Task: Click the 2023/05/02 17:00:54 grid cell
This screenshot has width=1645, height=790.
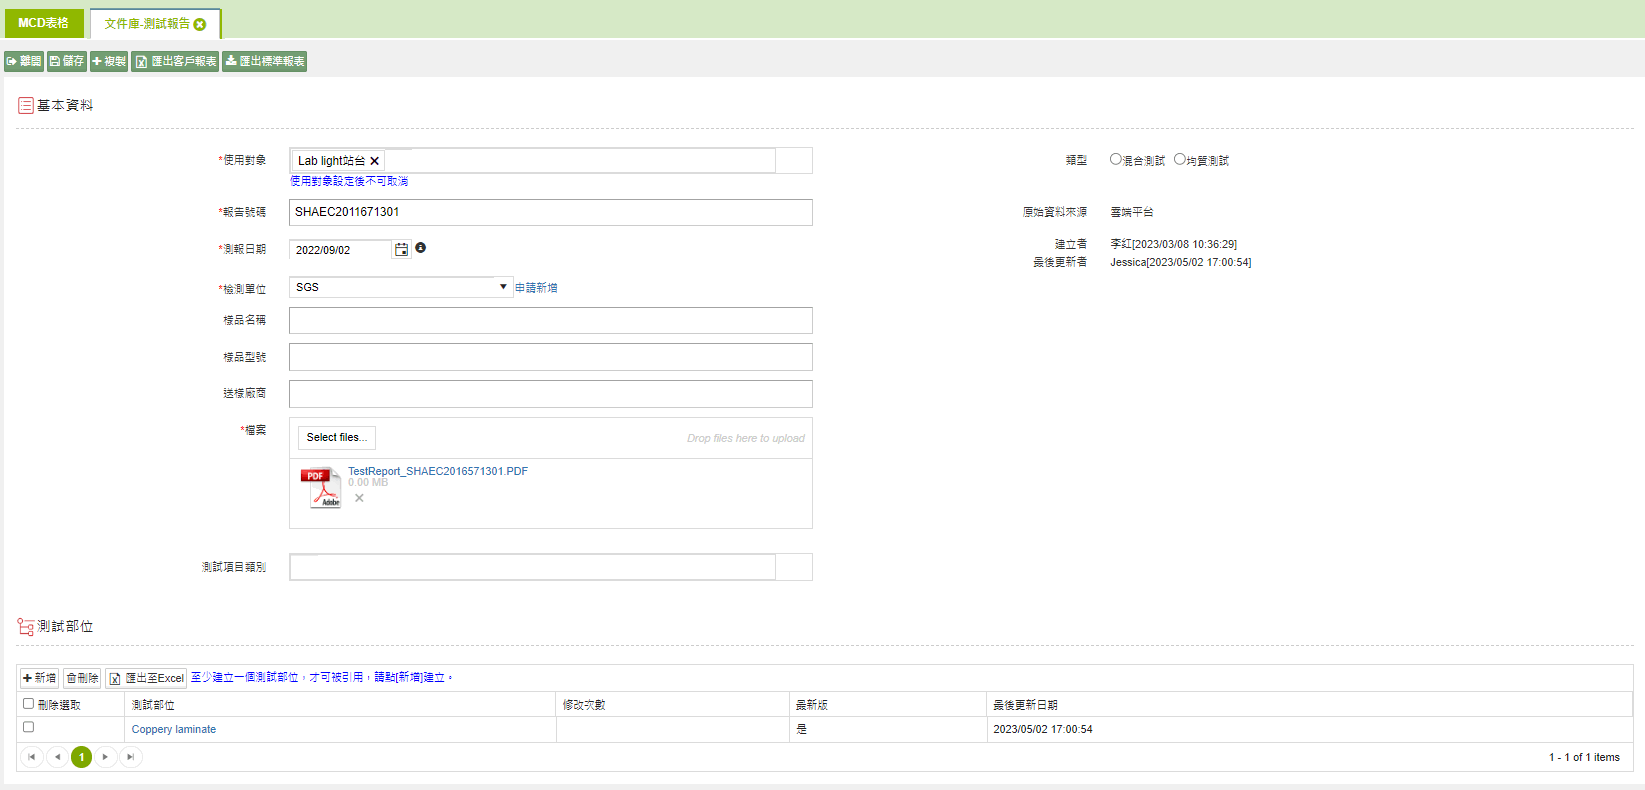Action: [1309, 729]
